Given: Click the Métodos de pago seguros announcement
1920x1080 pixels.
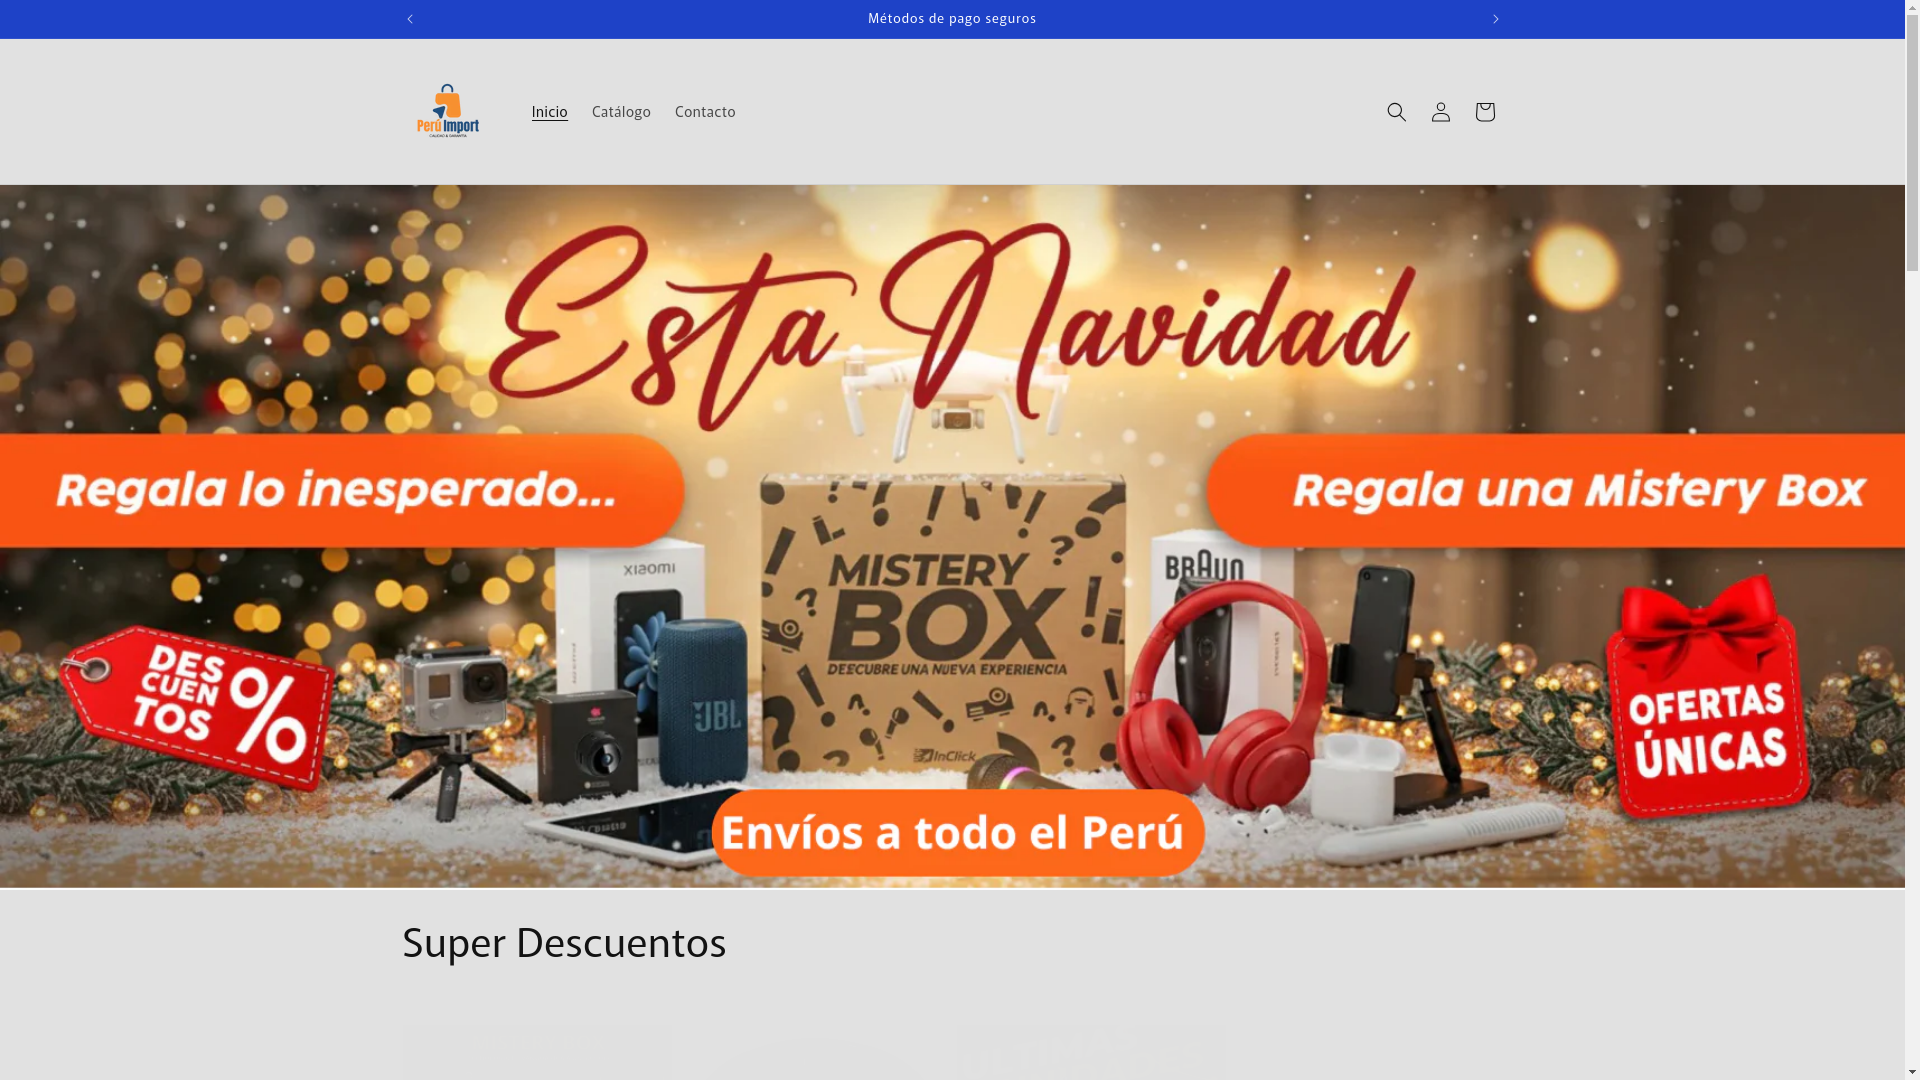Looking at the screenshot, I should coord(952,19).
